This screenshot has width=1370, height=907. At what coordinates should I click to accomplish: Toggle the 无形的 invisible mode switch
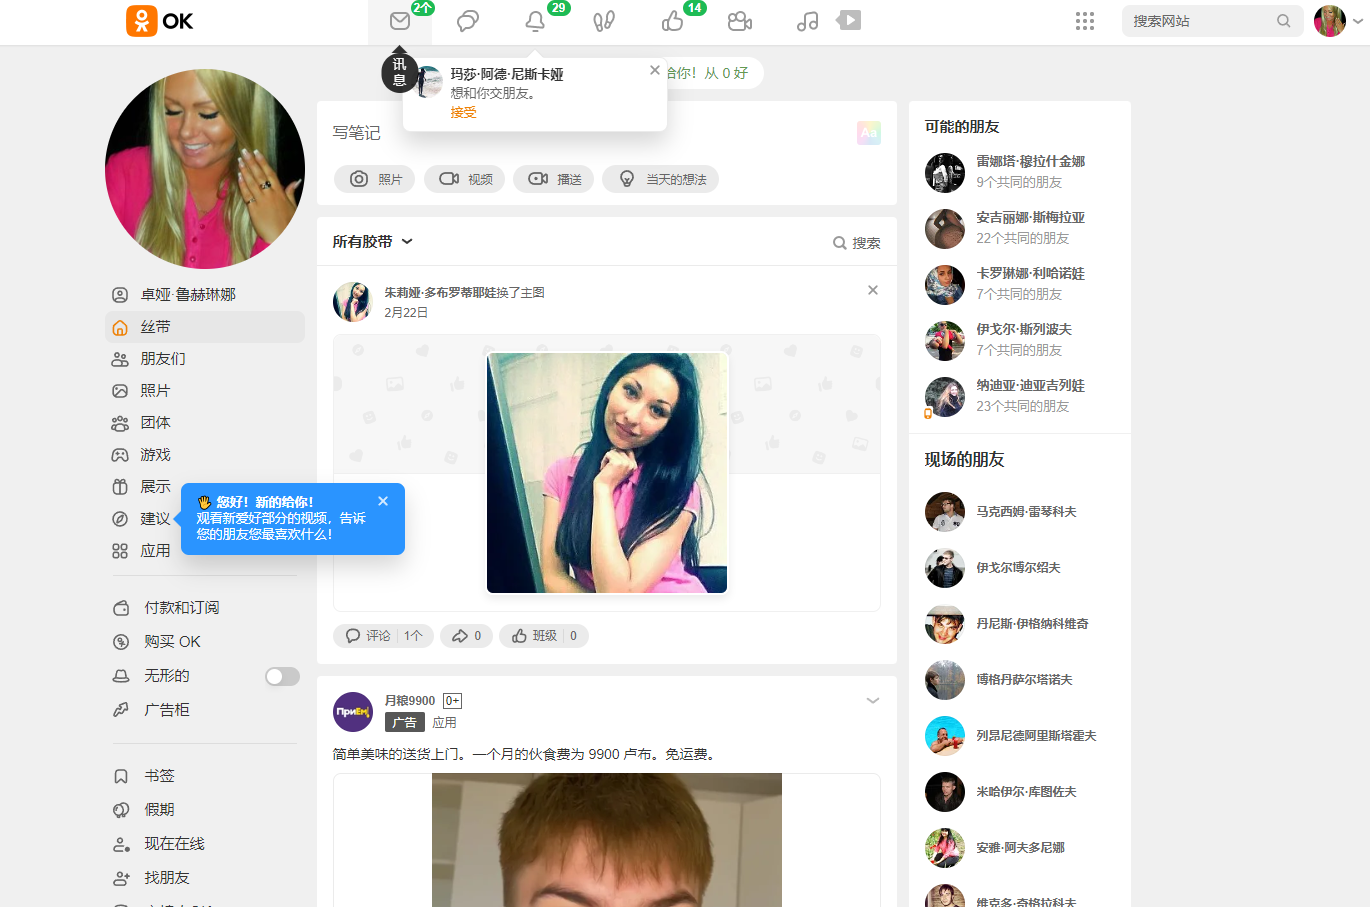tap(282, 677)
